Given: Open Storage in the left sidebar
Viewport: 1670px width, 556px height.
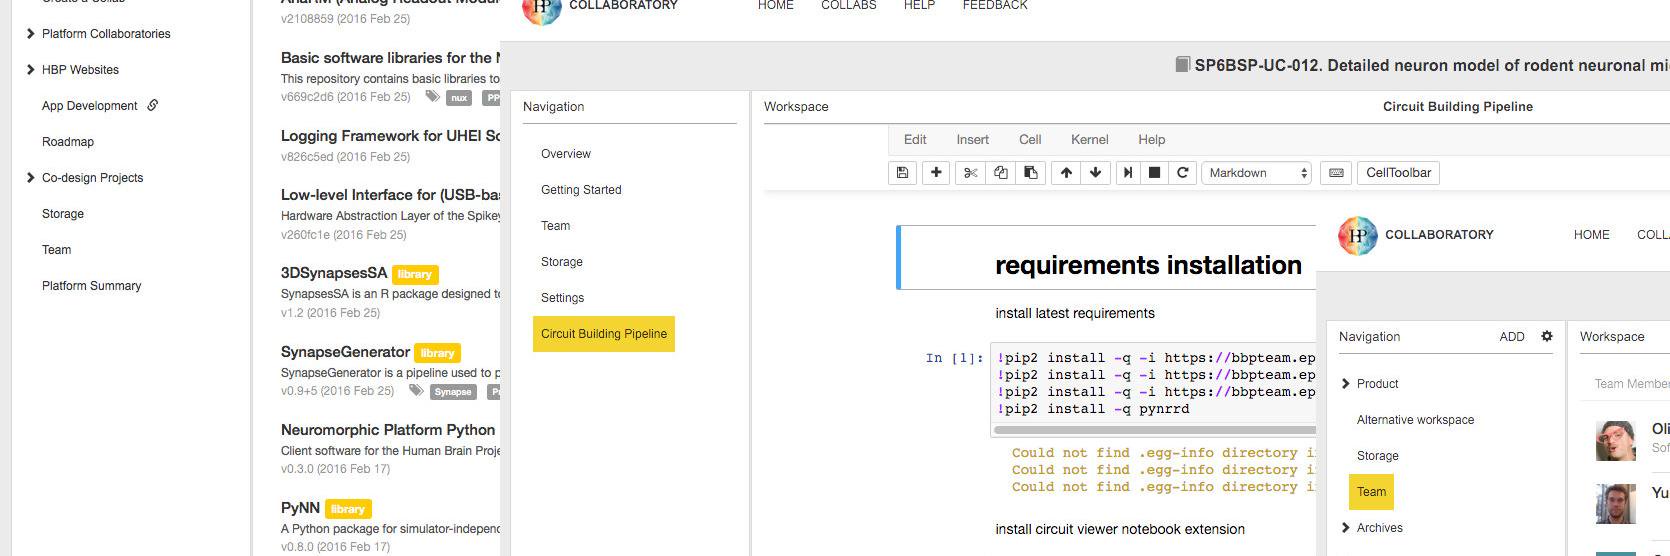Looking at the screenshot, I should [63, 214].
